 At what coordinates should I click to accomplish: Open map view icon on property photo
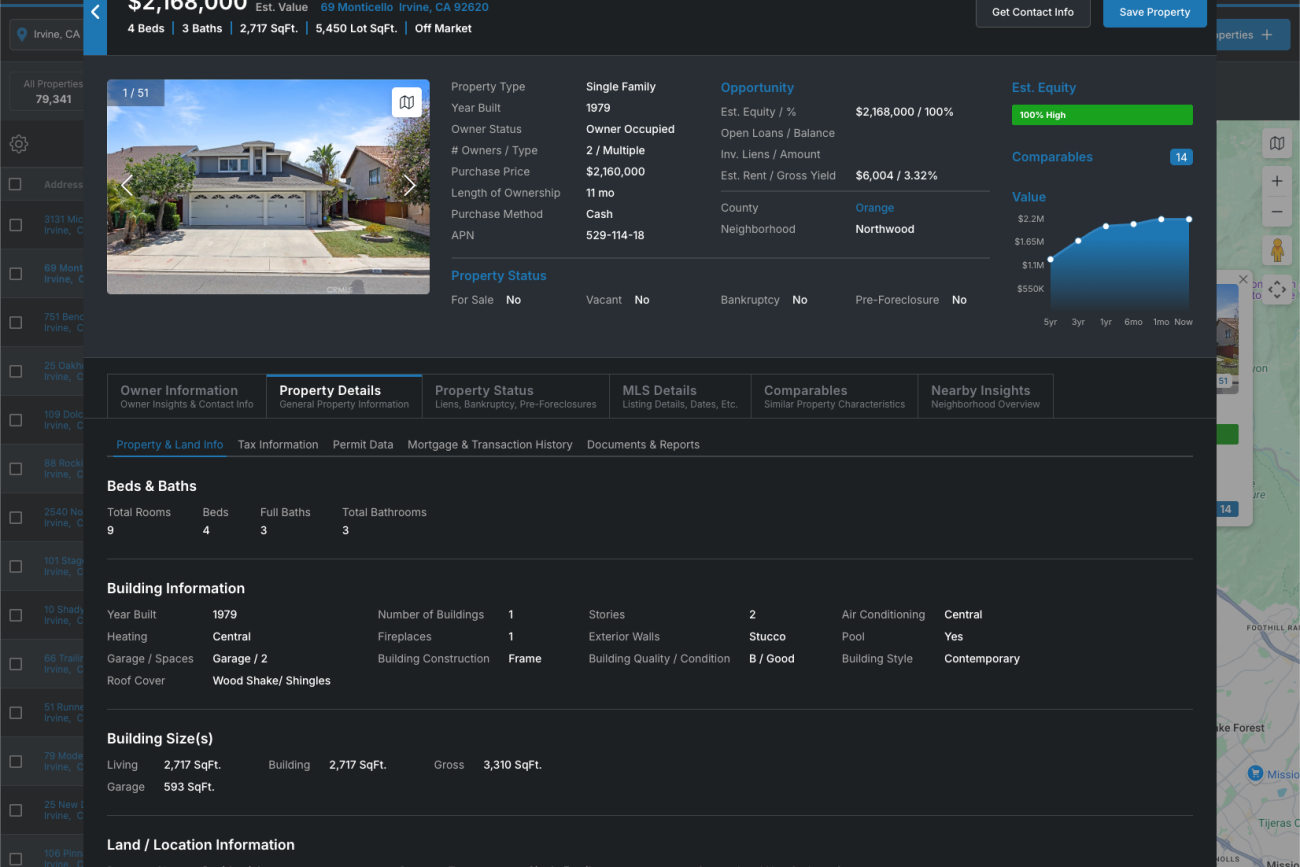click(406, 102)
